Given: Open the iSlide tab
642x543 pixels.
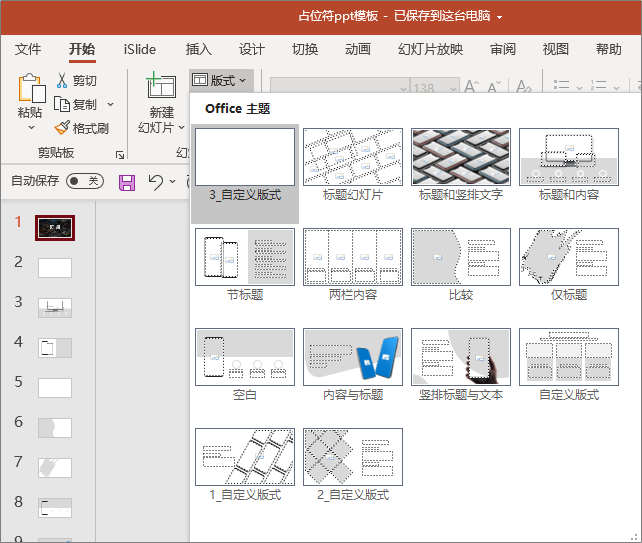Looking at the screenshot, I should tap(140, 49).
